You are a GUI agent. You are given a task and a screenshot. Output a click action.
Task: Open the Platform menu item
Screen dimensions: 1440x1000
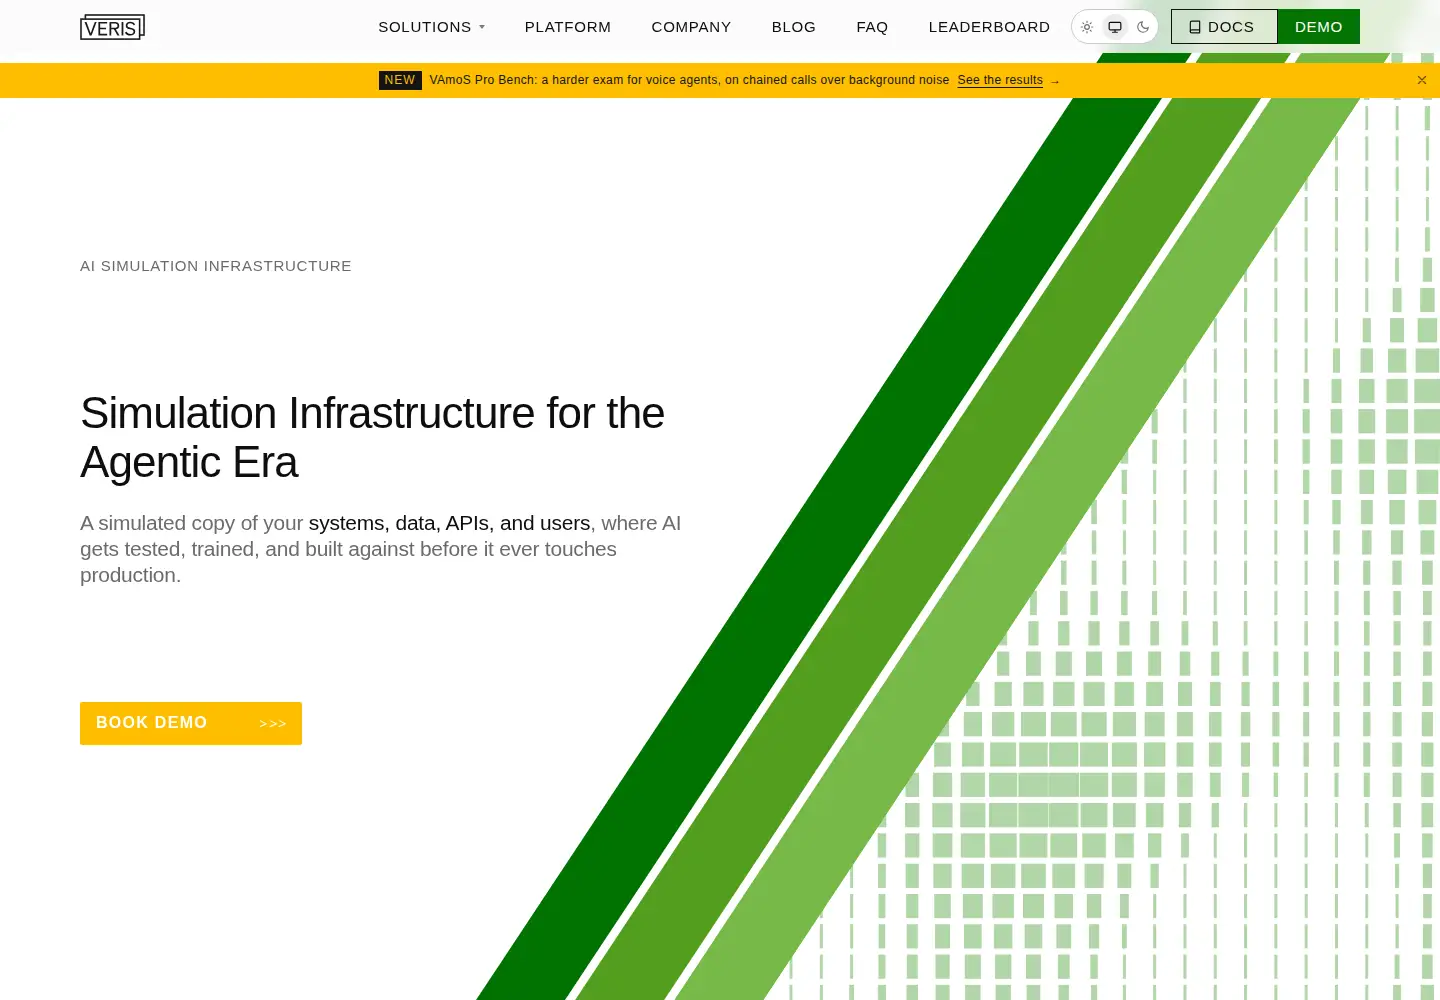pos(568,27)
